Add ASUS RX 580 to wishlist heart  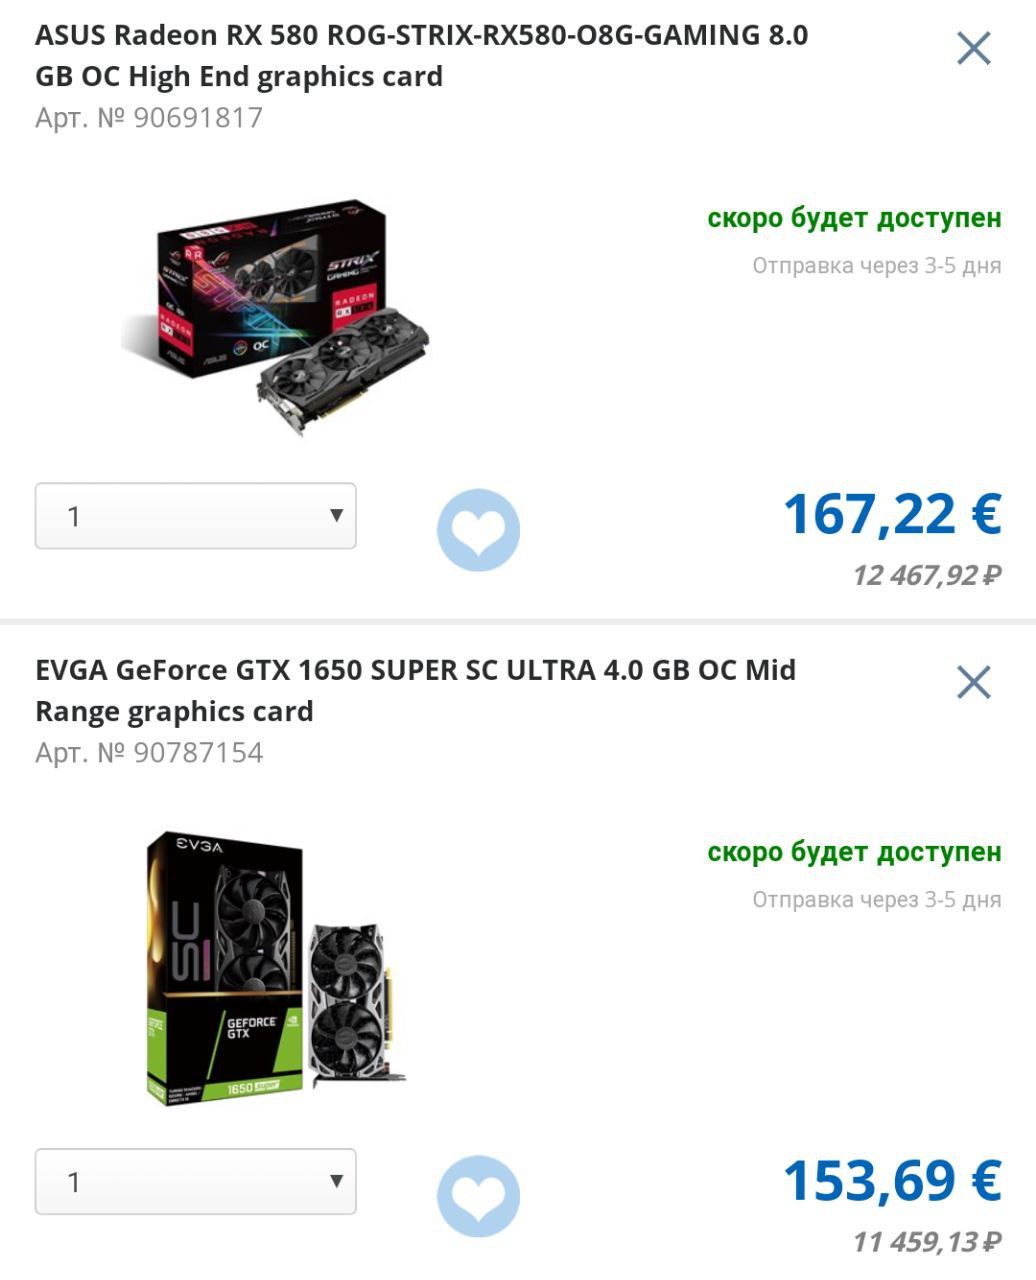(x=478, y=529)
